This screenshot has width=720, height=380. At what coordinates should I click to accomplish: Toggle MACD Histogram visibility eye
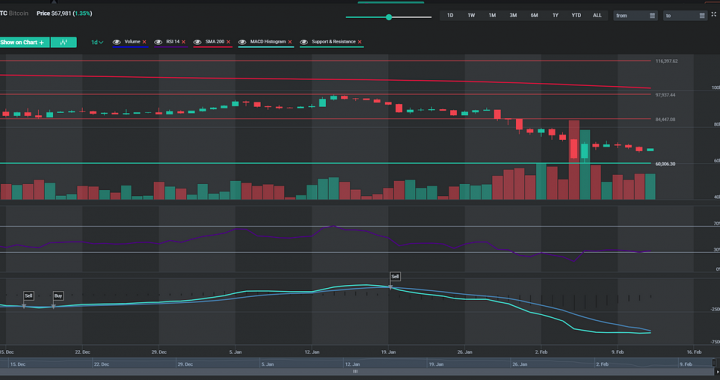click(x=242, y=42)
